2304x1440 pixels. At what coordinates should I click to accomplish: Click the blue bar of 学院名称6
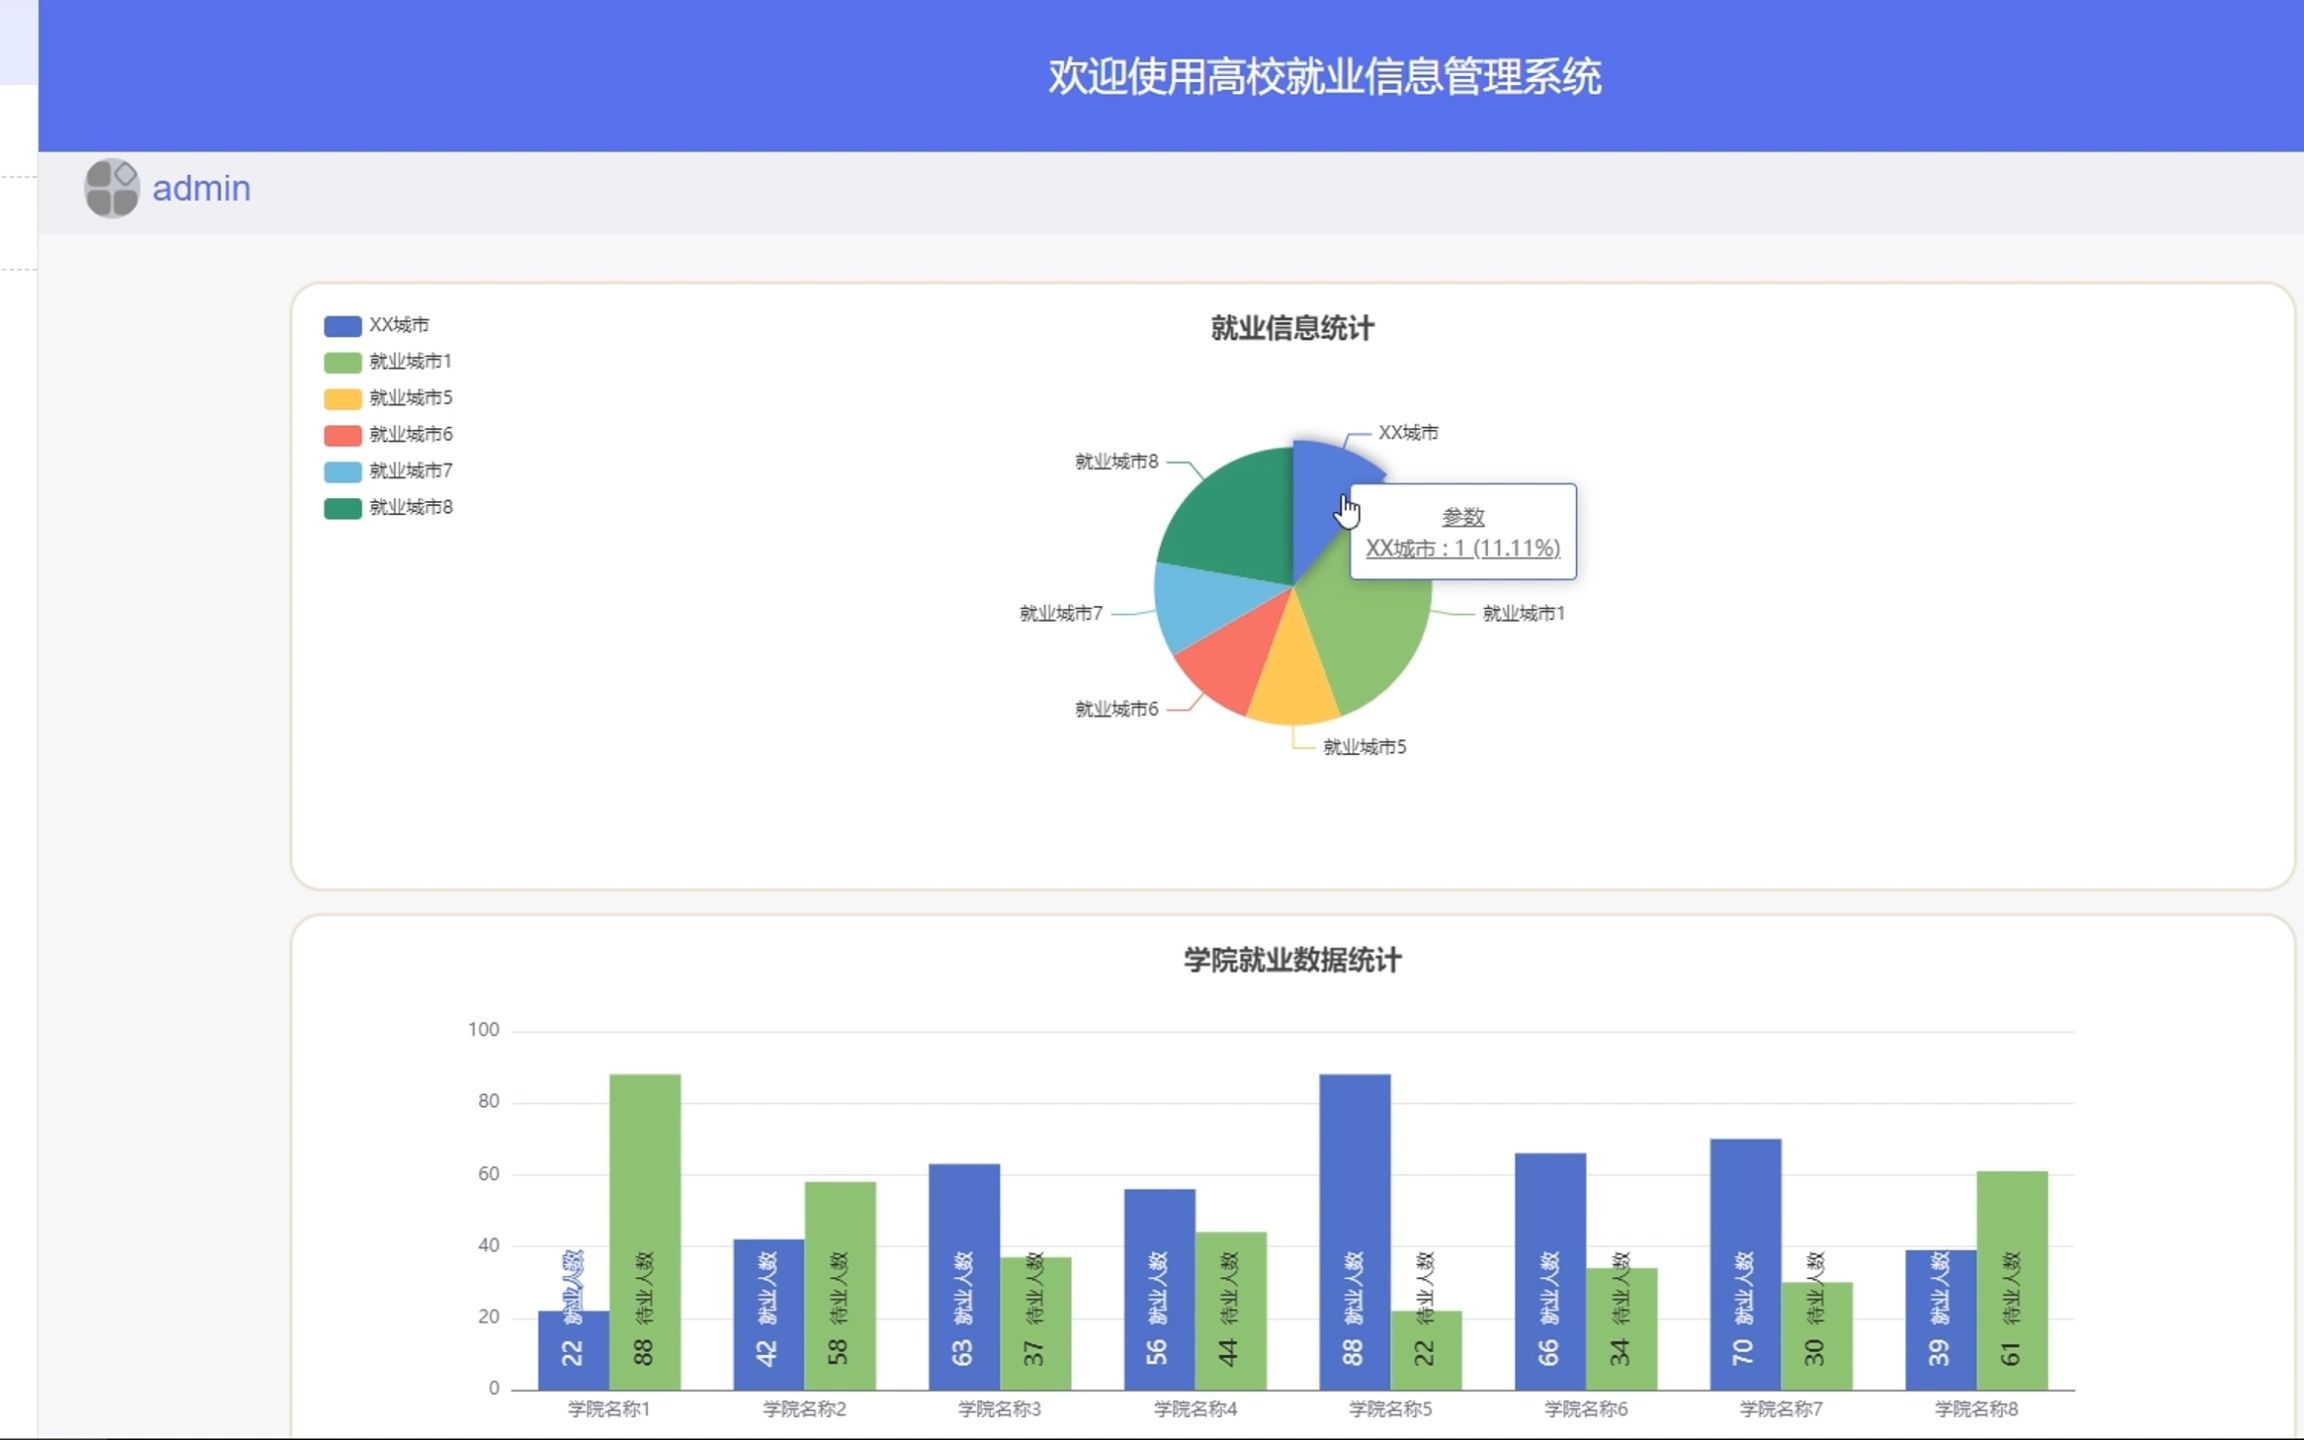point(1550,1271)
